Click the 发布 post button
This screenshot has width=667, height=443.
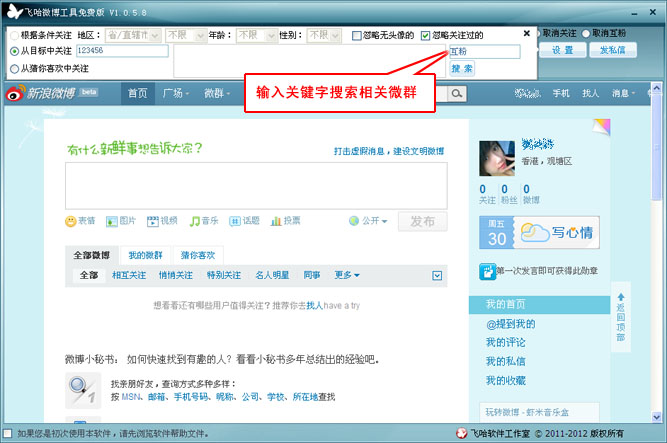[x=422, y=221]
